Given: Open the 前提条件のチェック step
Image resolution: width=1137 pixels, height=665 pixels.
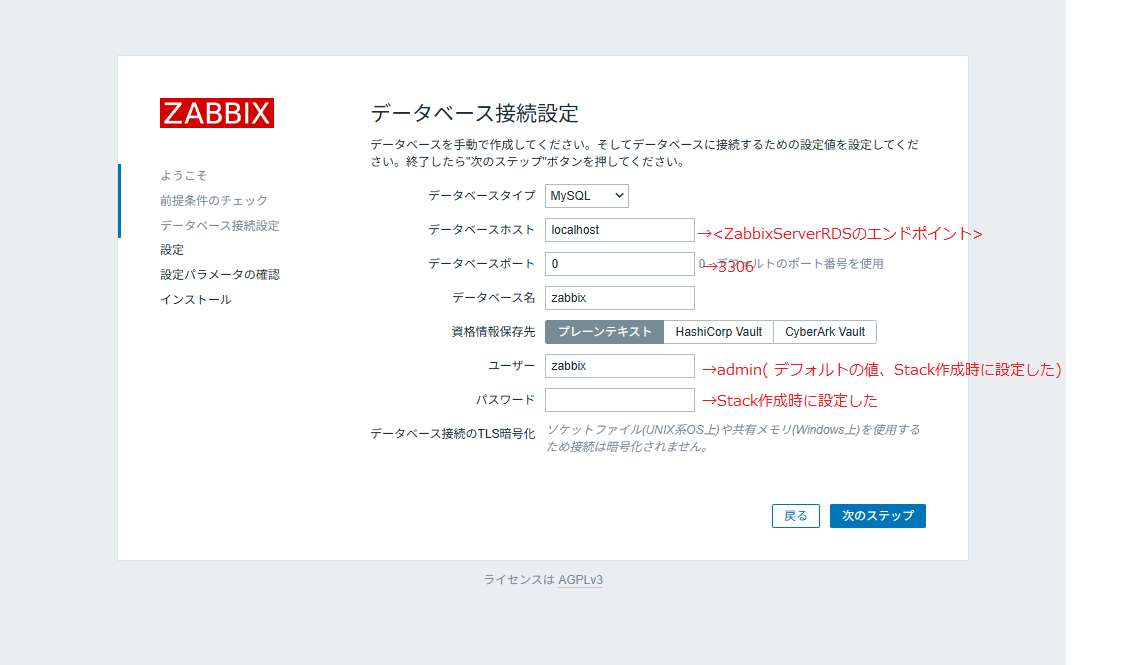Looking at the screenshot, I should 214,200.
